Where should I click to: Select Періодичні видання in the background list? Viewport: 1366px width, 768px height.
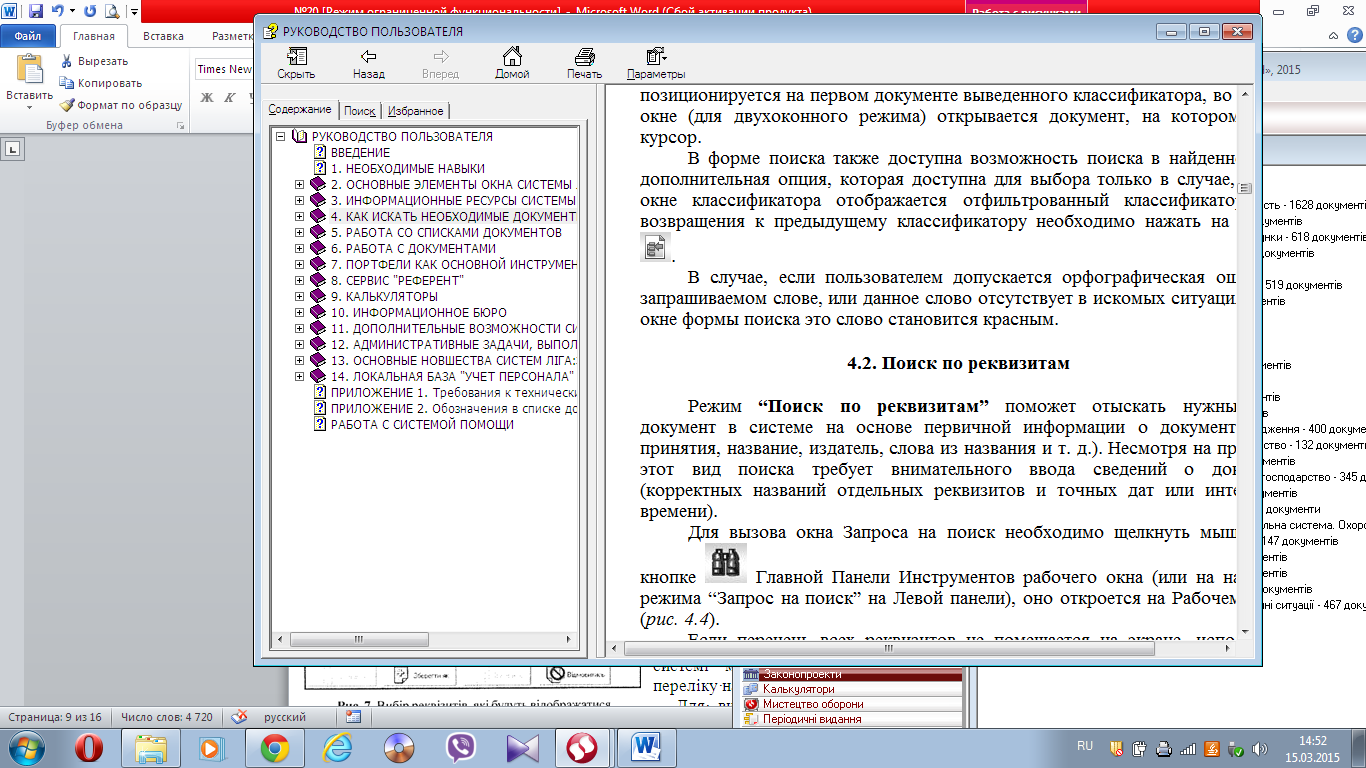point(850,719)
